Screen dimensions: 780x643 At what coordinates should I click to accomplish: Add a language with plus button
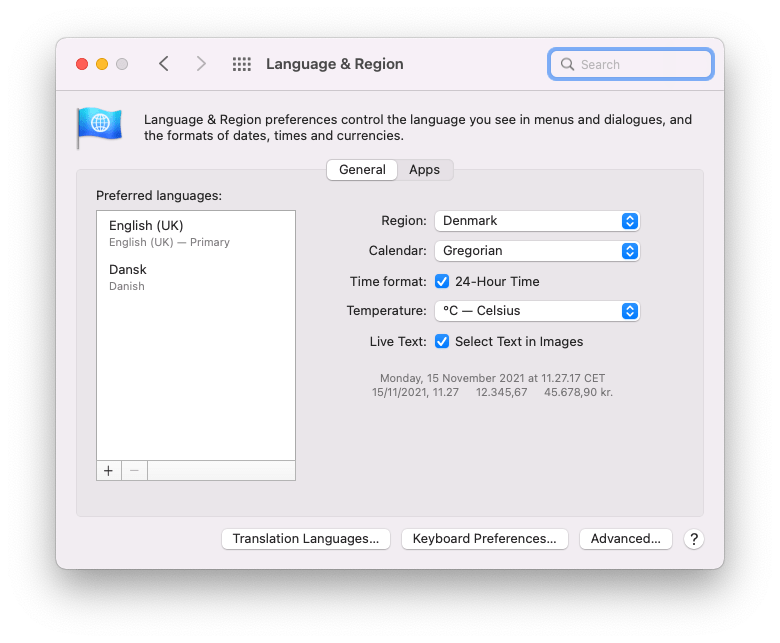pos(108,470)
